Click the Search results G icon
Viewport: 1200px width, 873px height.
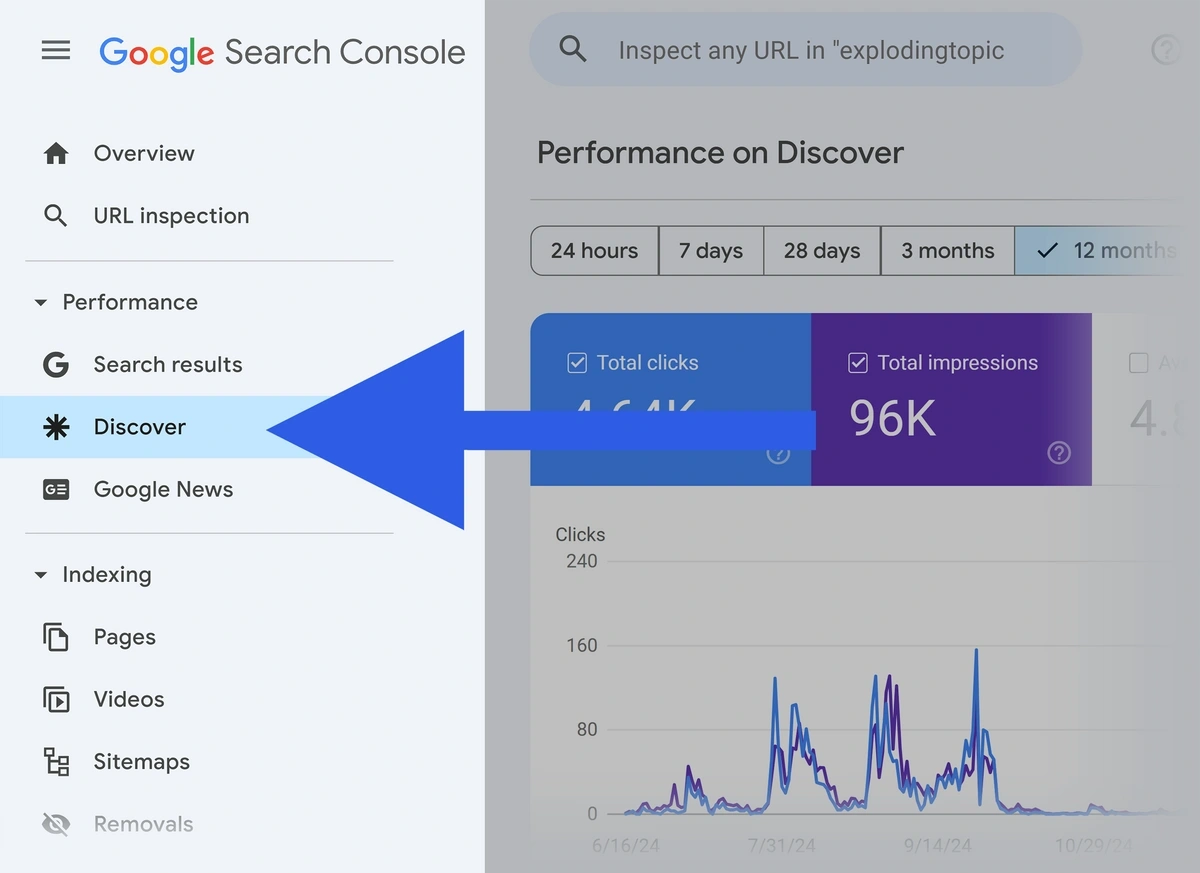[x=56, y=364]
